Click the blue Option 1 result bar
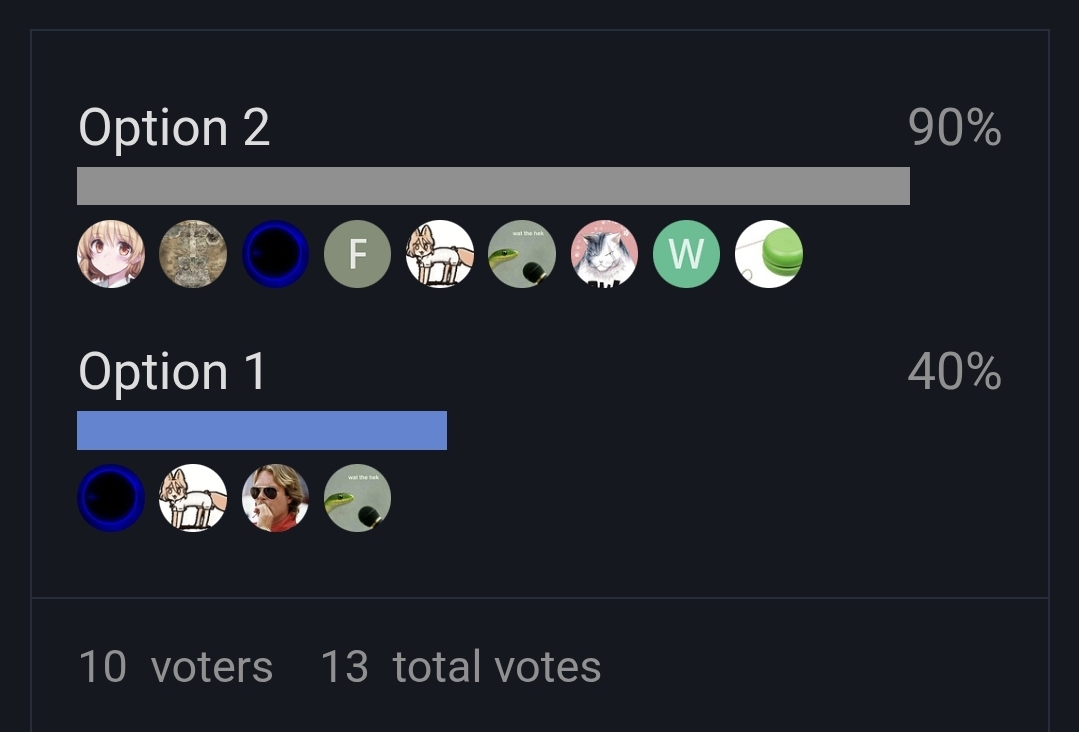The width and height of the screenshot is (1079, 732). (x=262, y=431)
